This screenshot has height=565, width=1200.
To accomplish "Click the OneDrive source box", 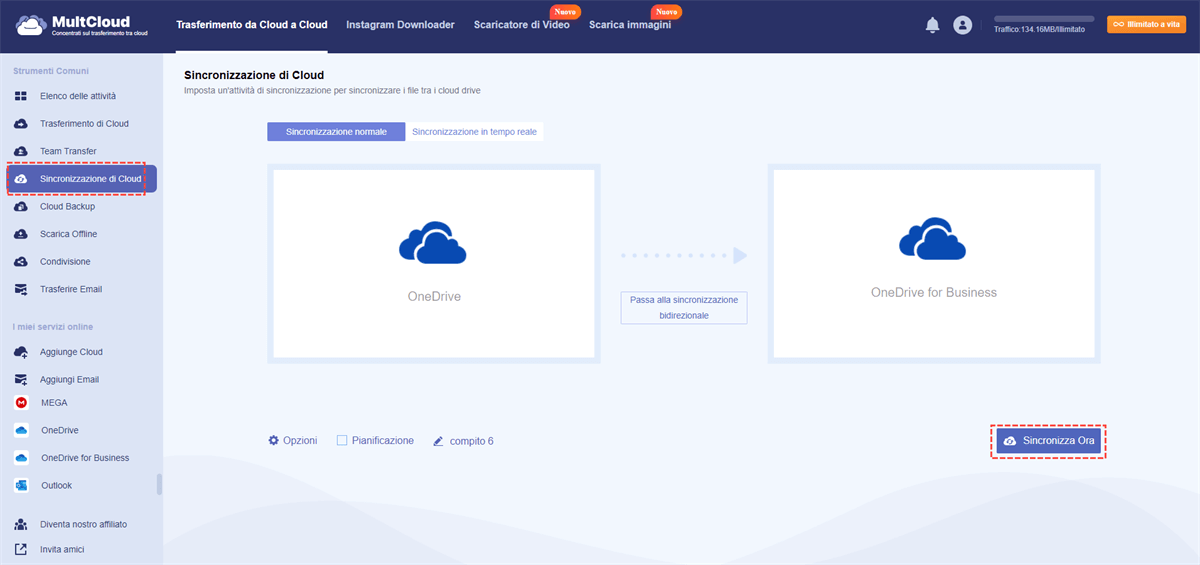I will [x=433, y=264].
